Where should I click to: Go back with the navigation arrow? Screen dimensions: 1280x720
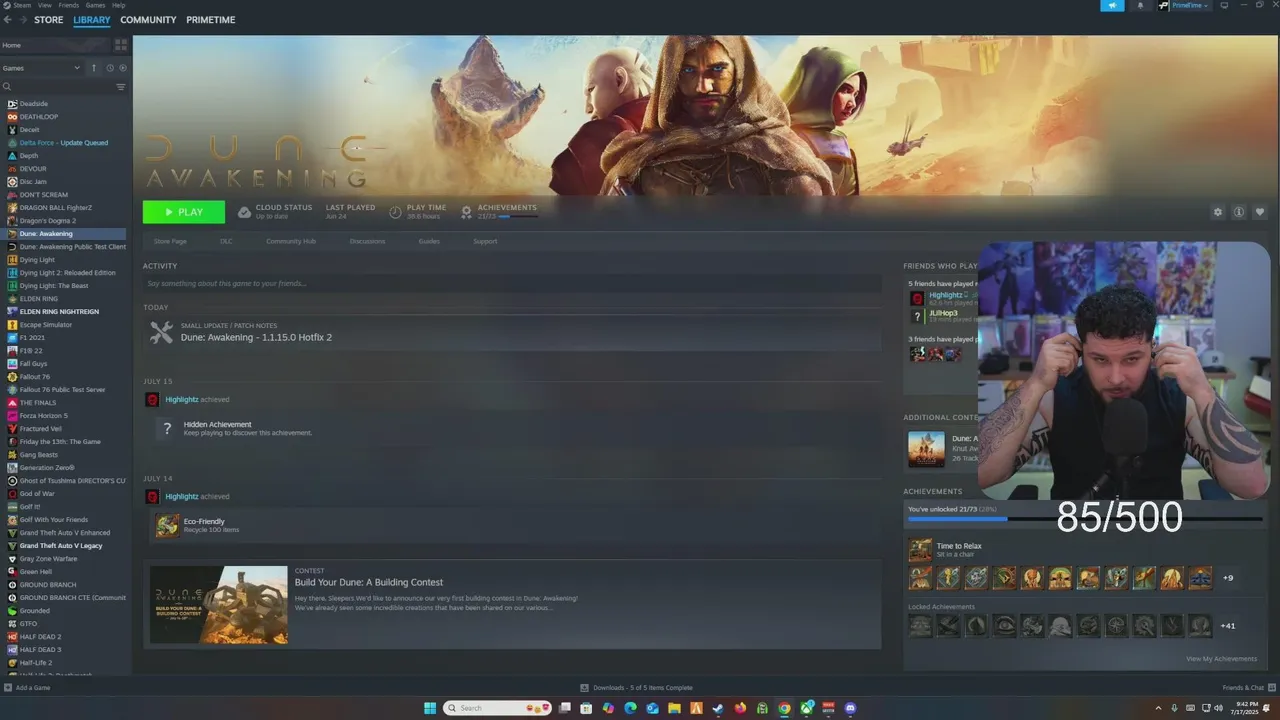click(x=8, y=20)
